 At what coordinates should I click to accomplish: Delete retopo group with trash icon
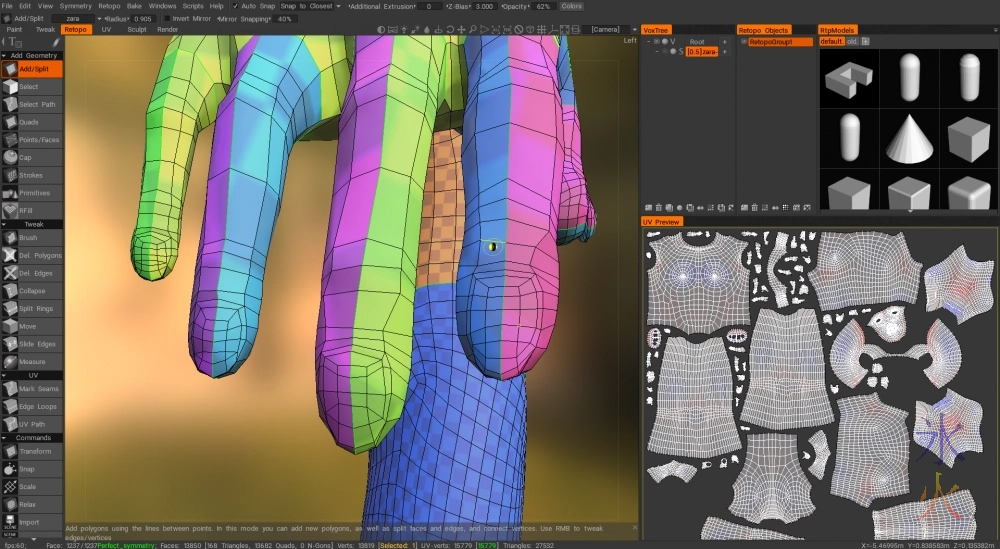(x=752, y=206)
